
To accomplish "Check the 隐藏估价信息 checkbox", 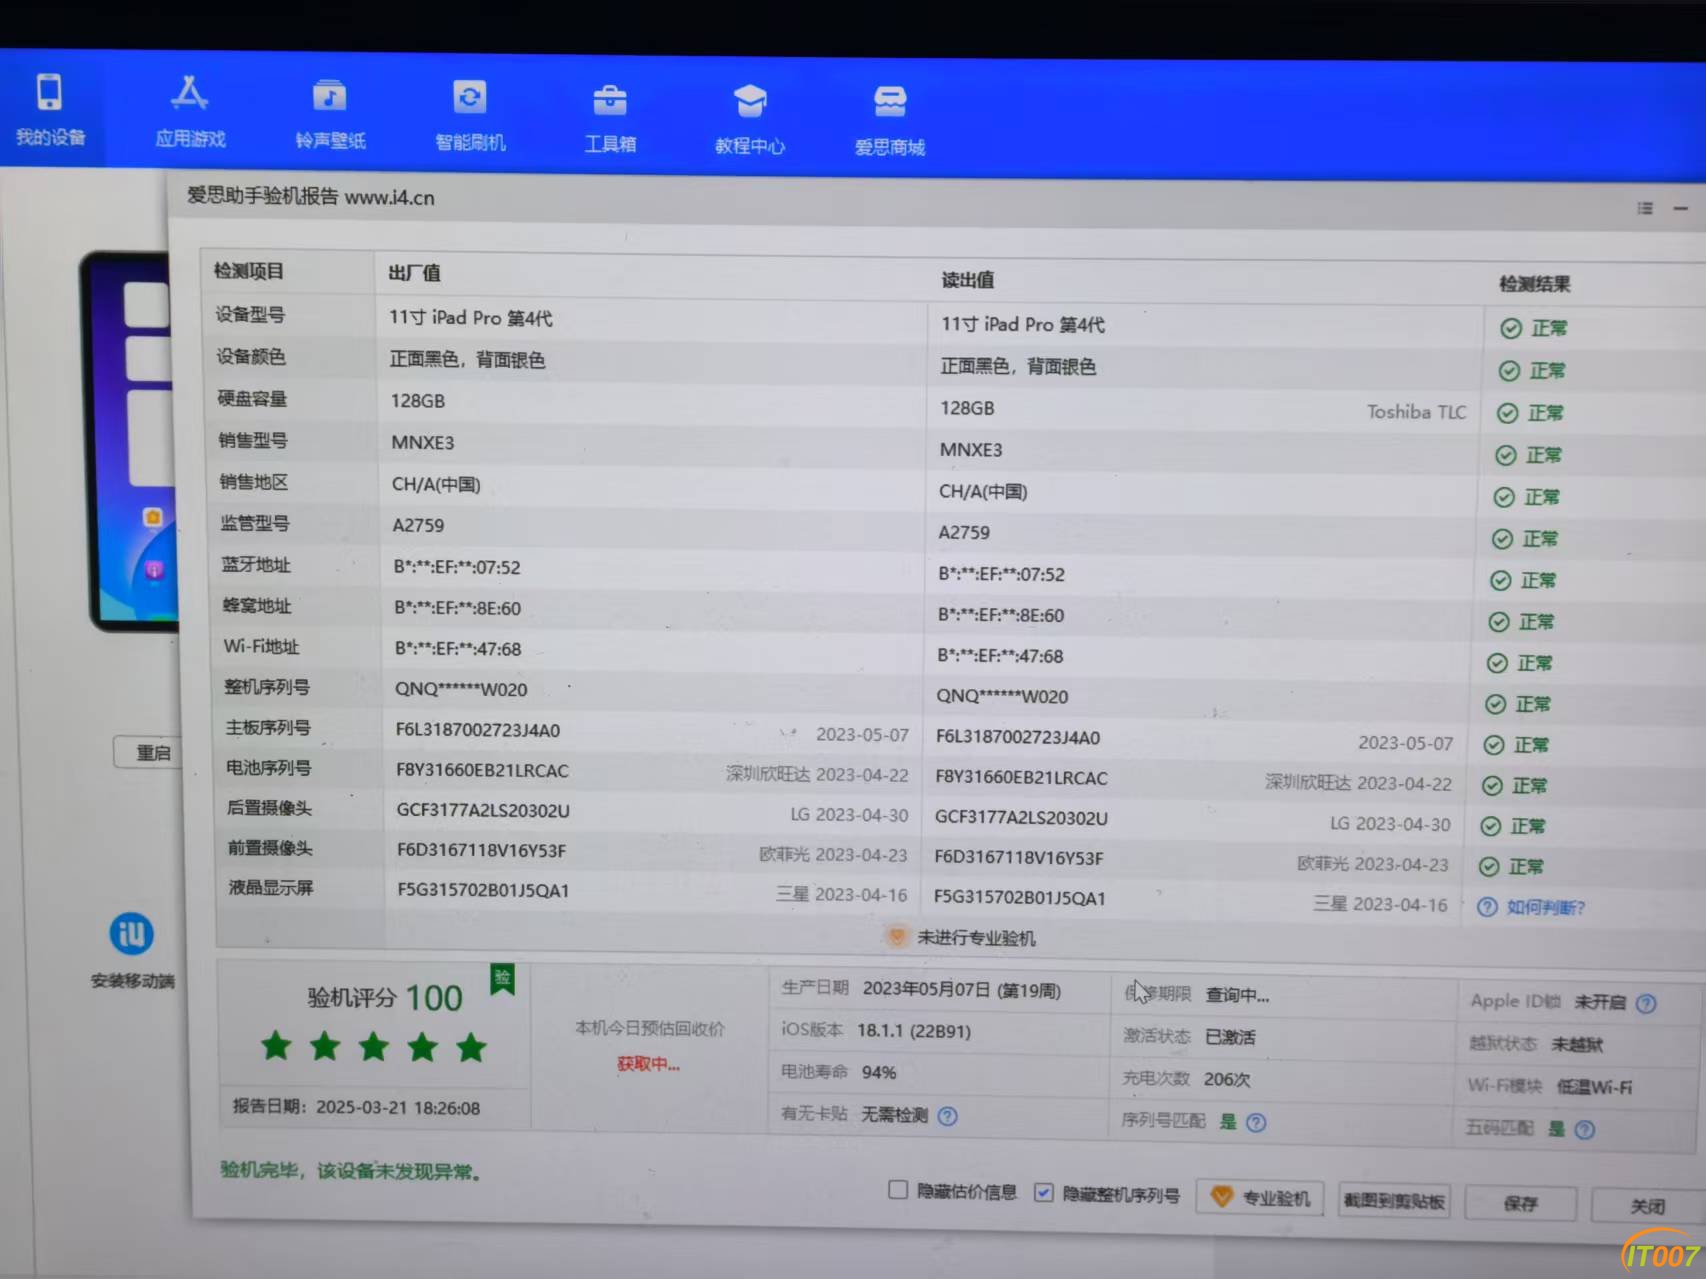I will coord(898,1189).
